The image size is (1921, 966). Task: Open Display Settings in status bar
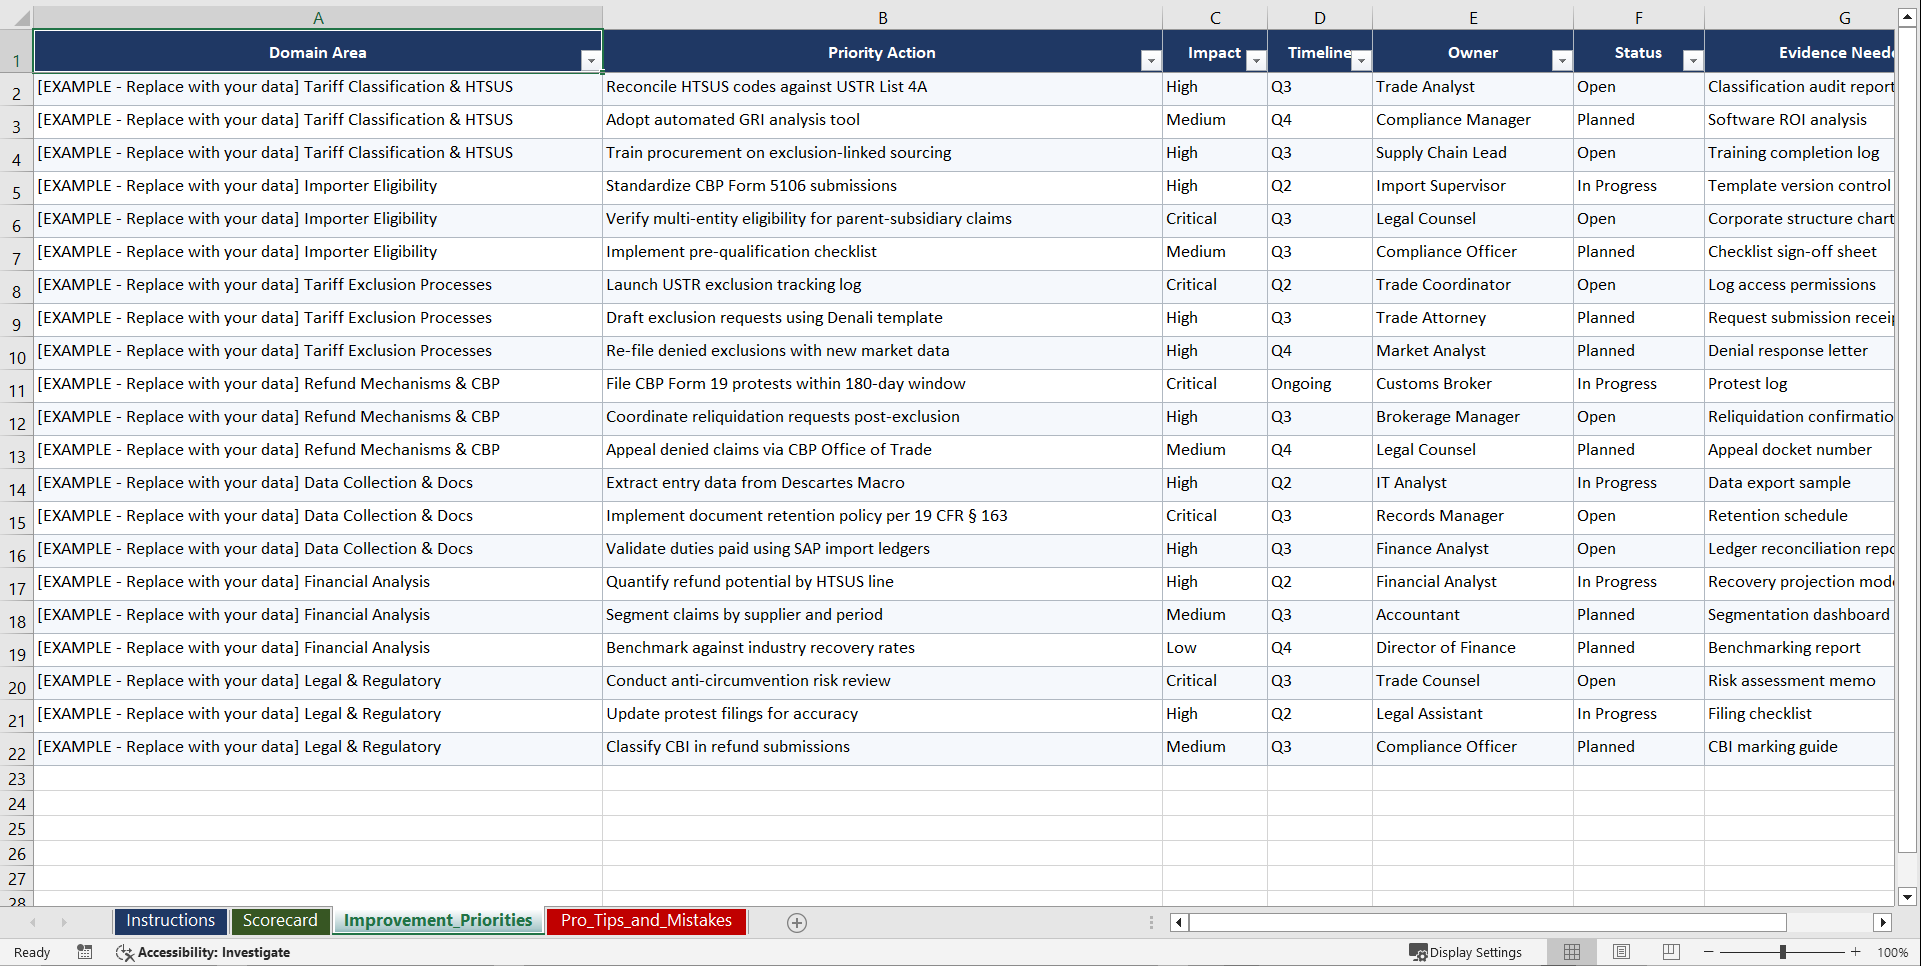click(x=1466, y=952)
